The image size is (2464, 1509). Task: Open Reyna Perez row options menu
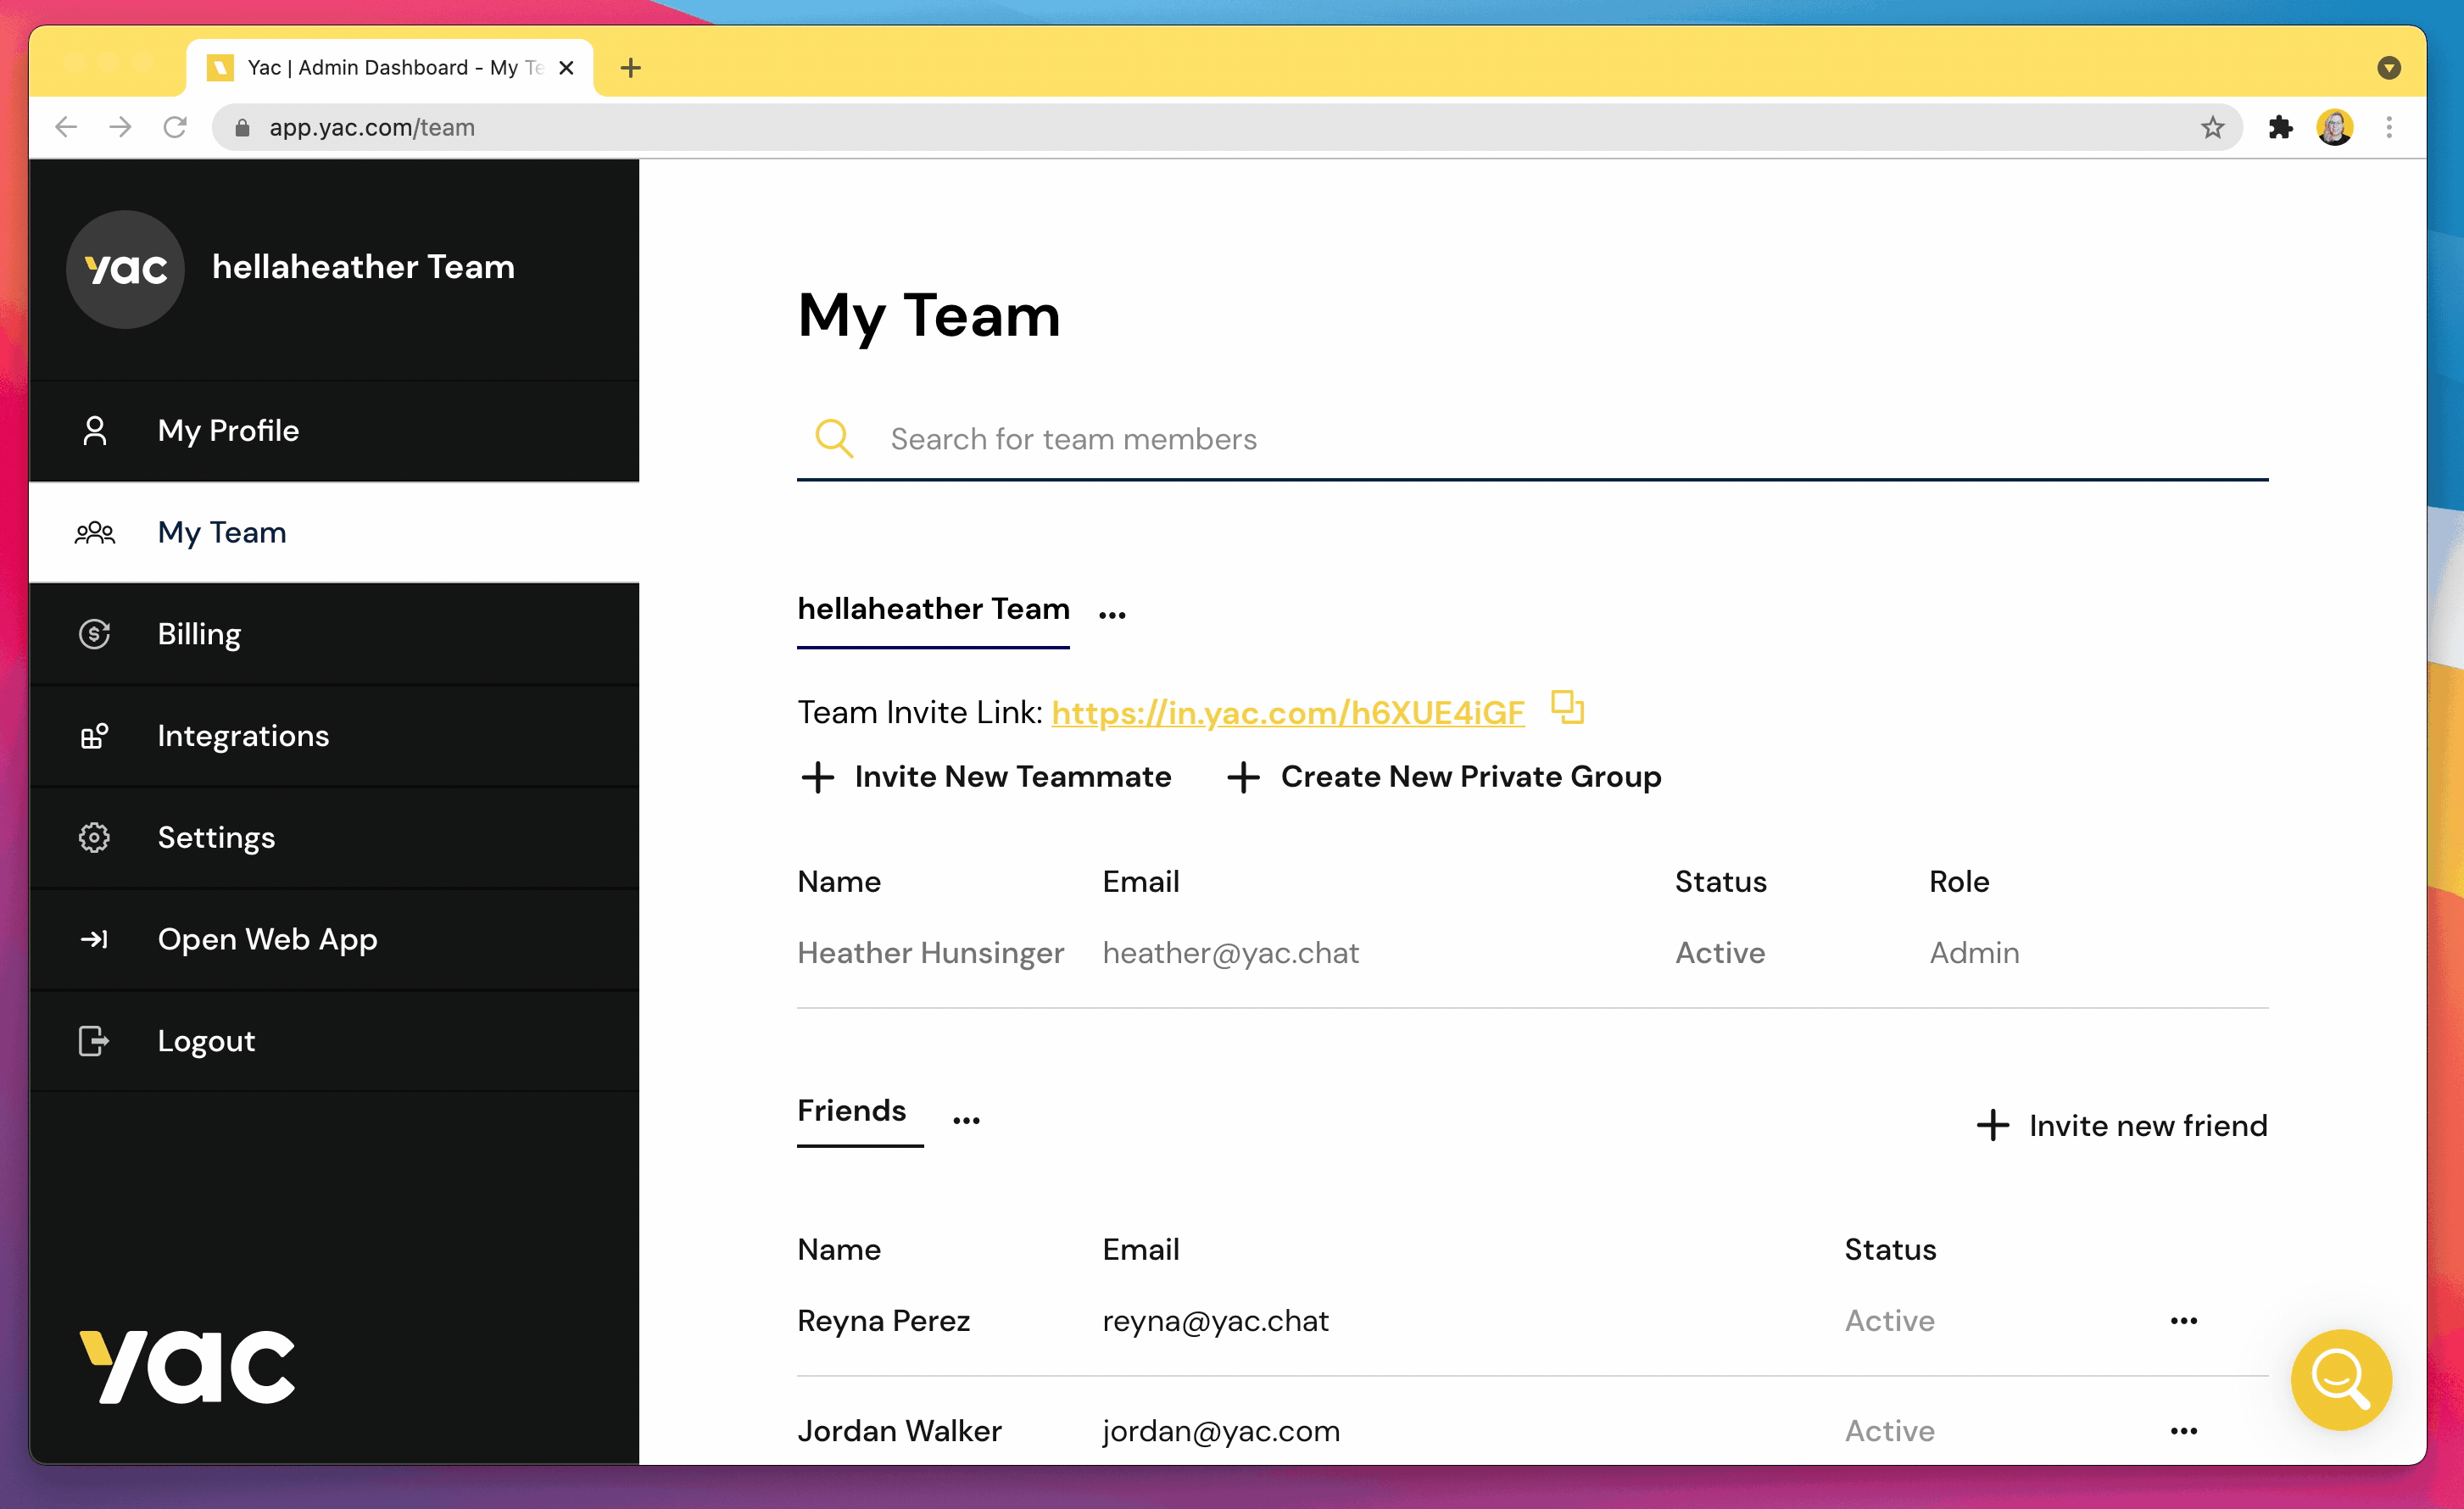pos(2184,1321)
